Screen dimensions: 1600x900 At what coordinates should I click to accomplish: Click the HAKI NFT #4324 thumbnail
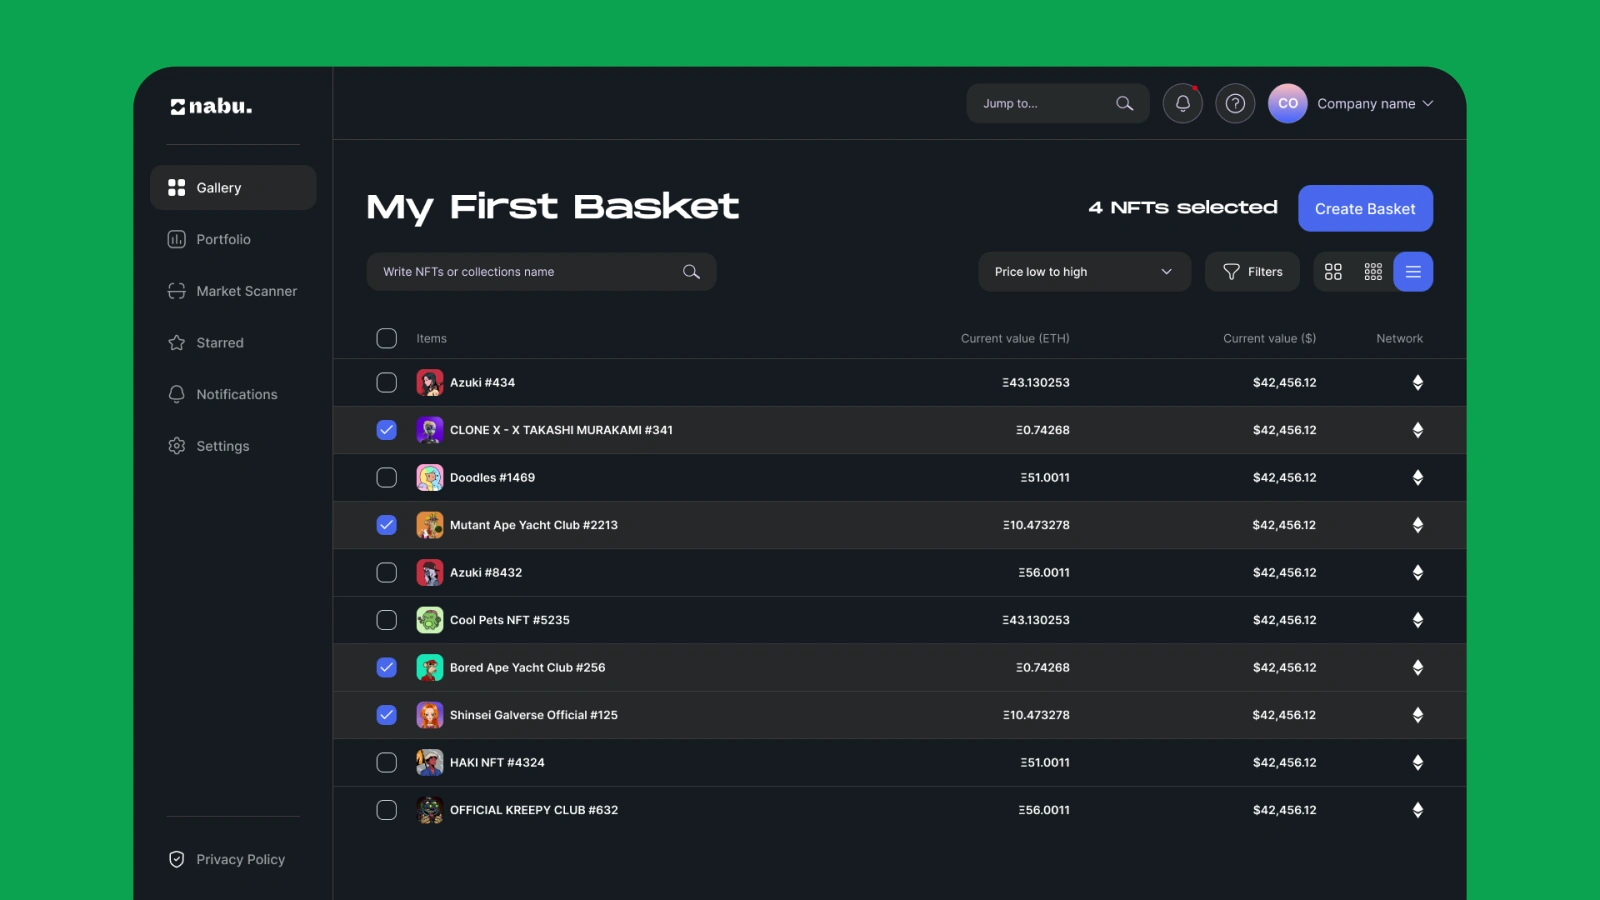(x=430, y=763)
